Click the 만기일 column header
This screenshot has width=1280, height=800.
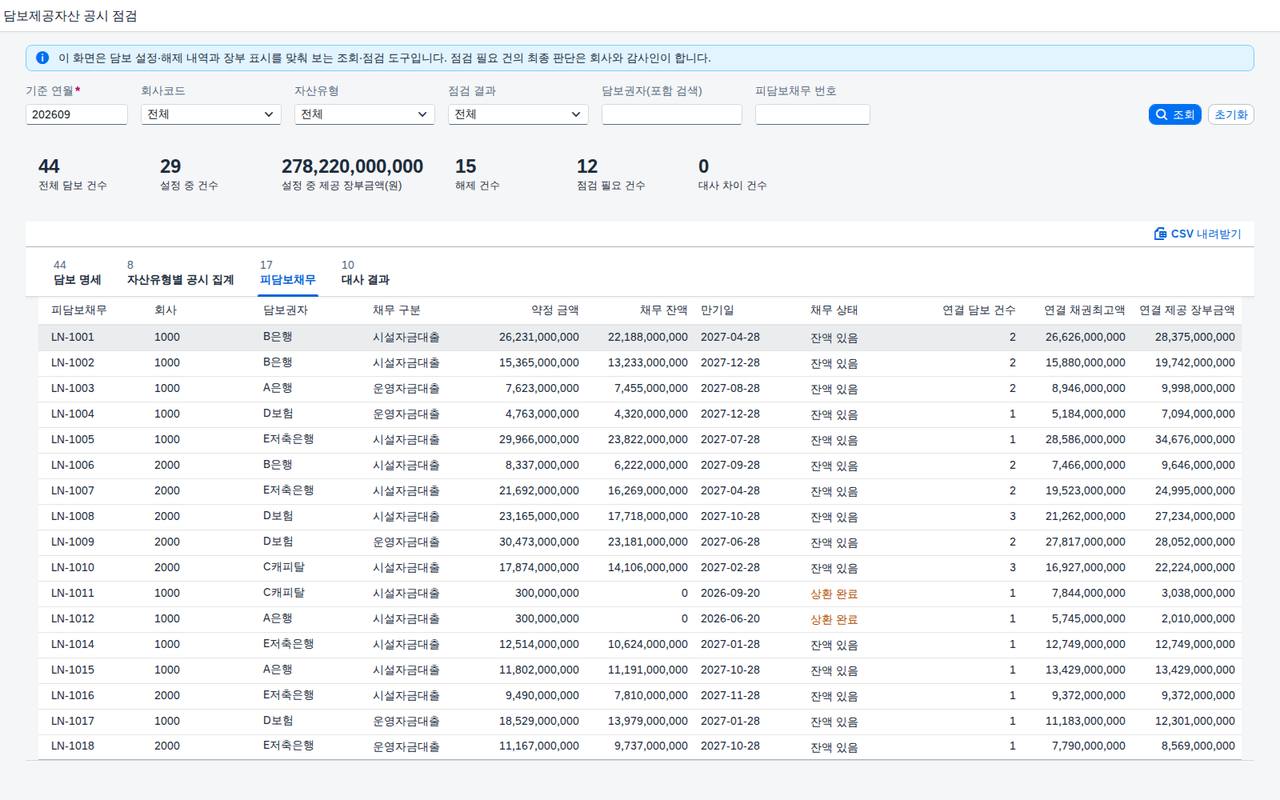pyautogui.click(x=717, y=311)
